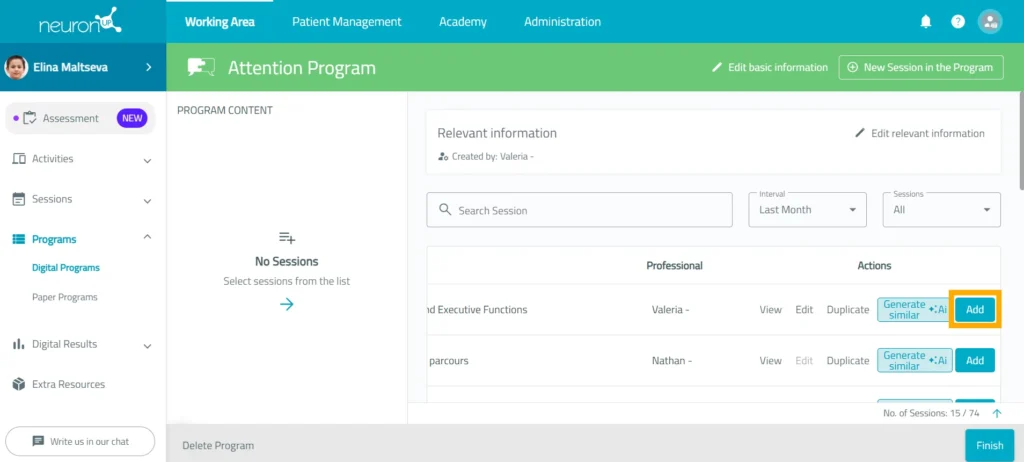The image size is (1024, 462).
Task: Click the Finish button
Action: pos(989,446)
